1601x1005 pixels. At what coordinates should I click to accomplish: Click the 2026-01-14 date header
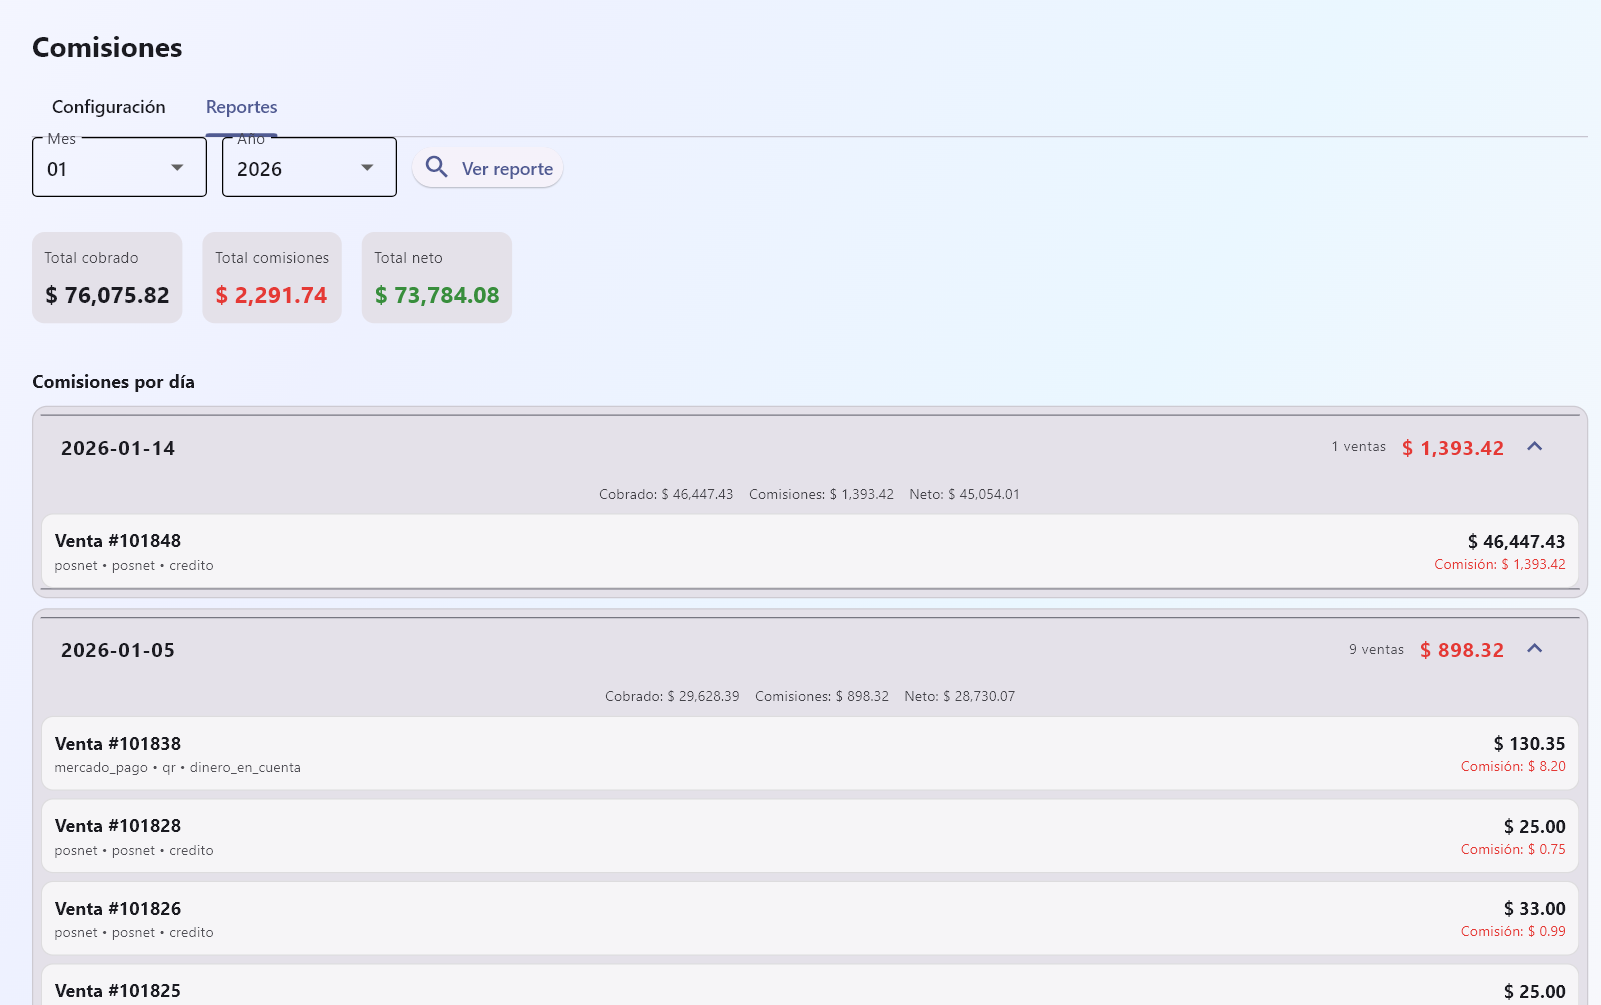point(118,449)
